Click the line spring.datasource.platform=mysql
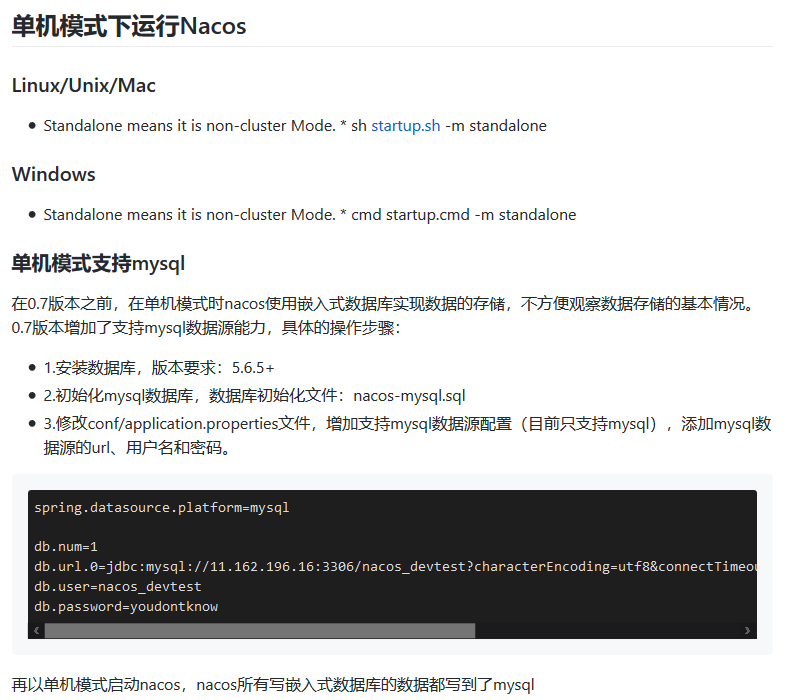785x700 pixels. tap(162, 508)
